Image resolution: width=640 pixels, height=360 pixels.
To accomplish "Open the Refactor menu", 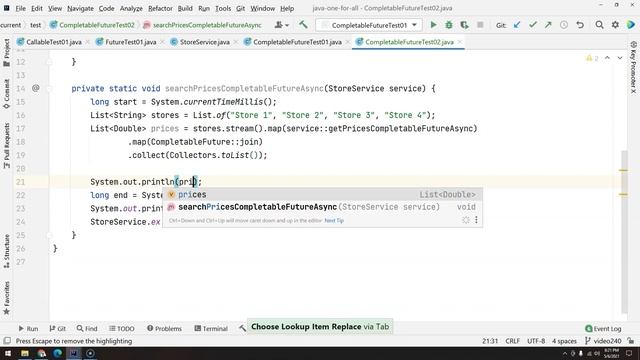I will tap(160, 8).
